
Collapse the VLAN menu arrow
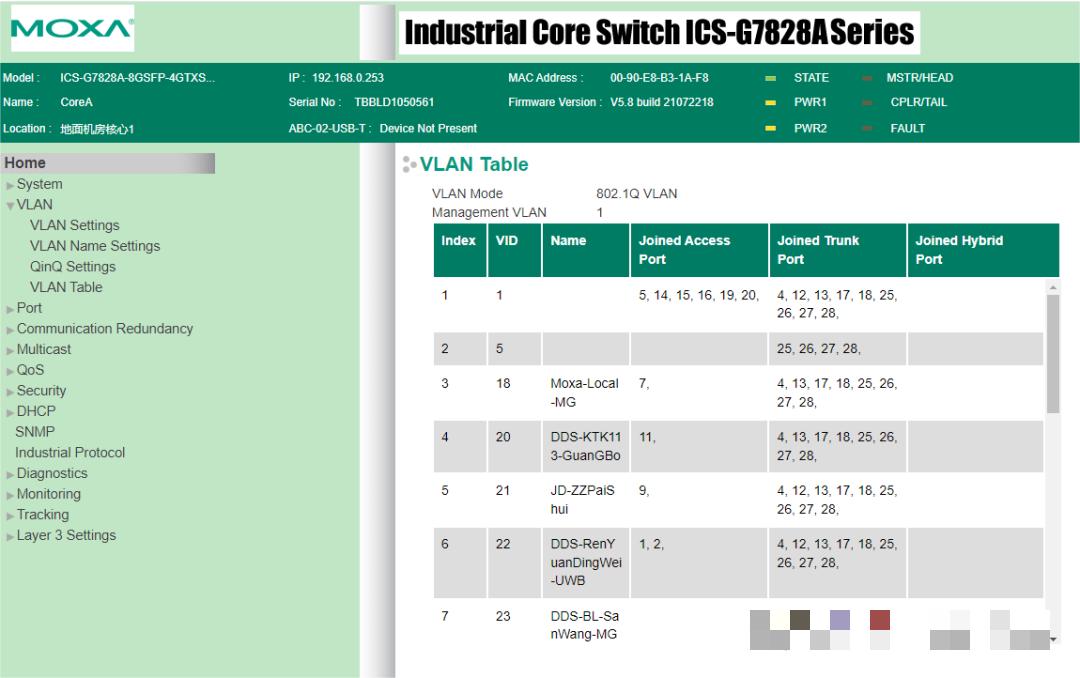(x=10, y=205)
